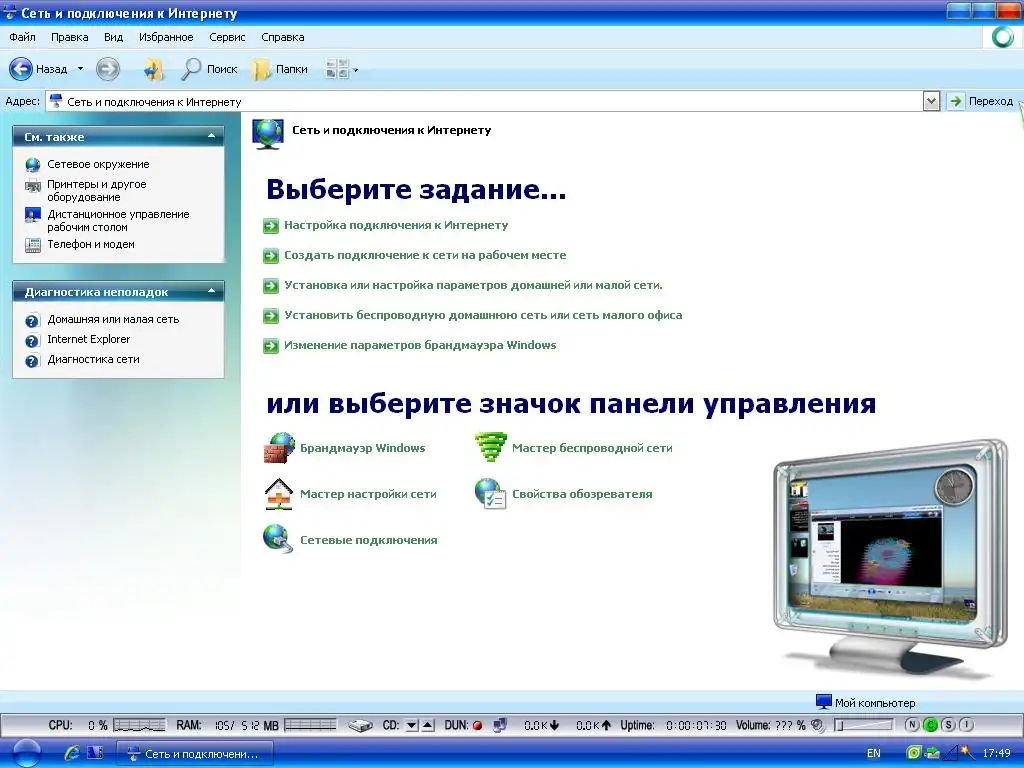
Task: Click the up-one-level folder icon
Action: click(153, 69)
